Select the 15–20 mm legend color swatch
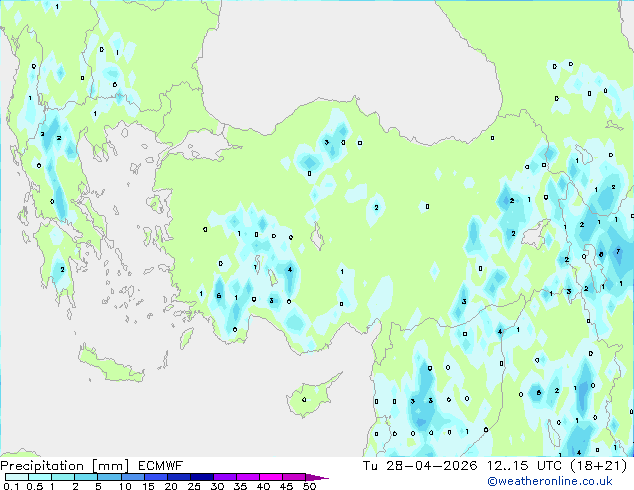 (155, 477)
